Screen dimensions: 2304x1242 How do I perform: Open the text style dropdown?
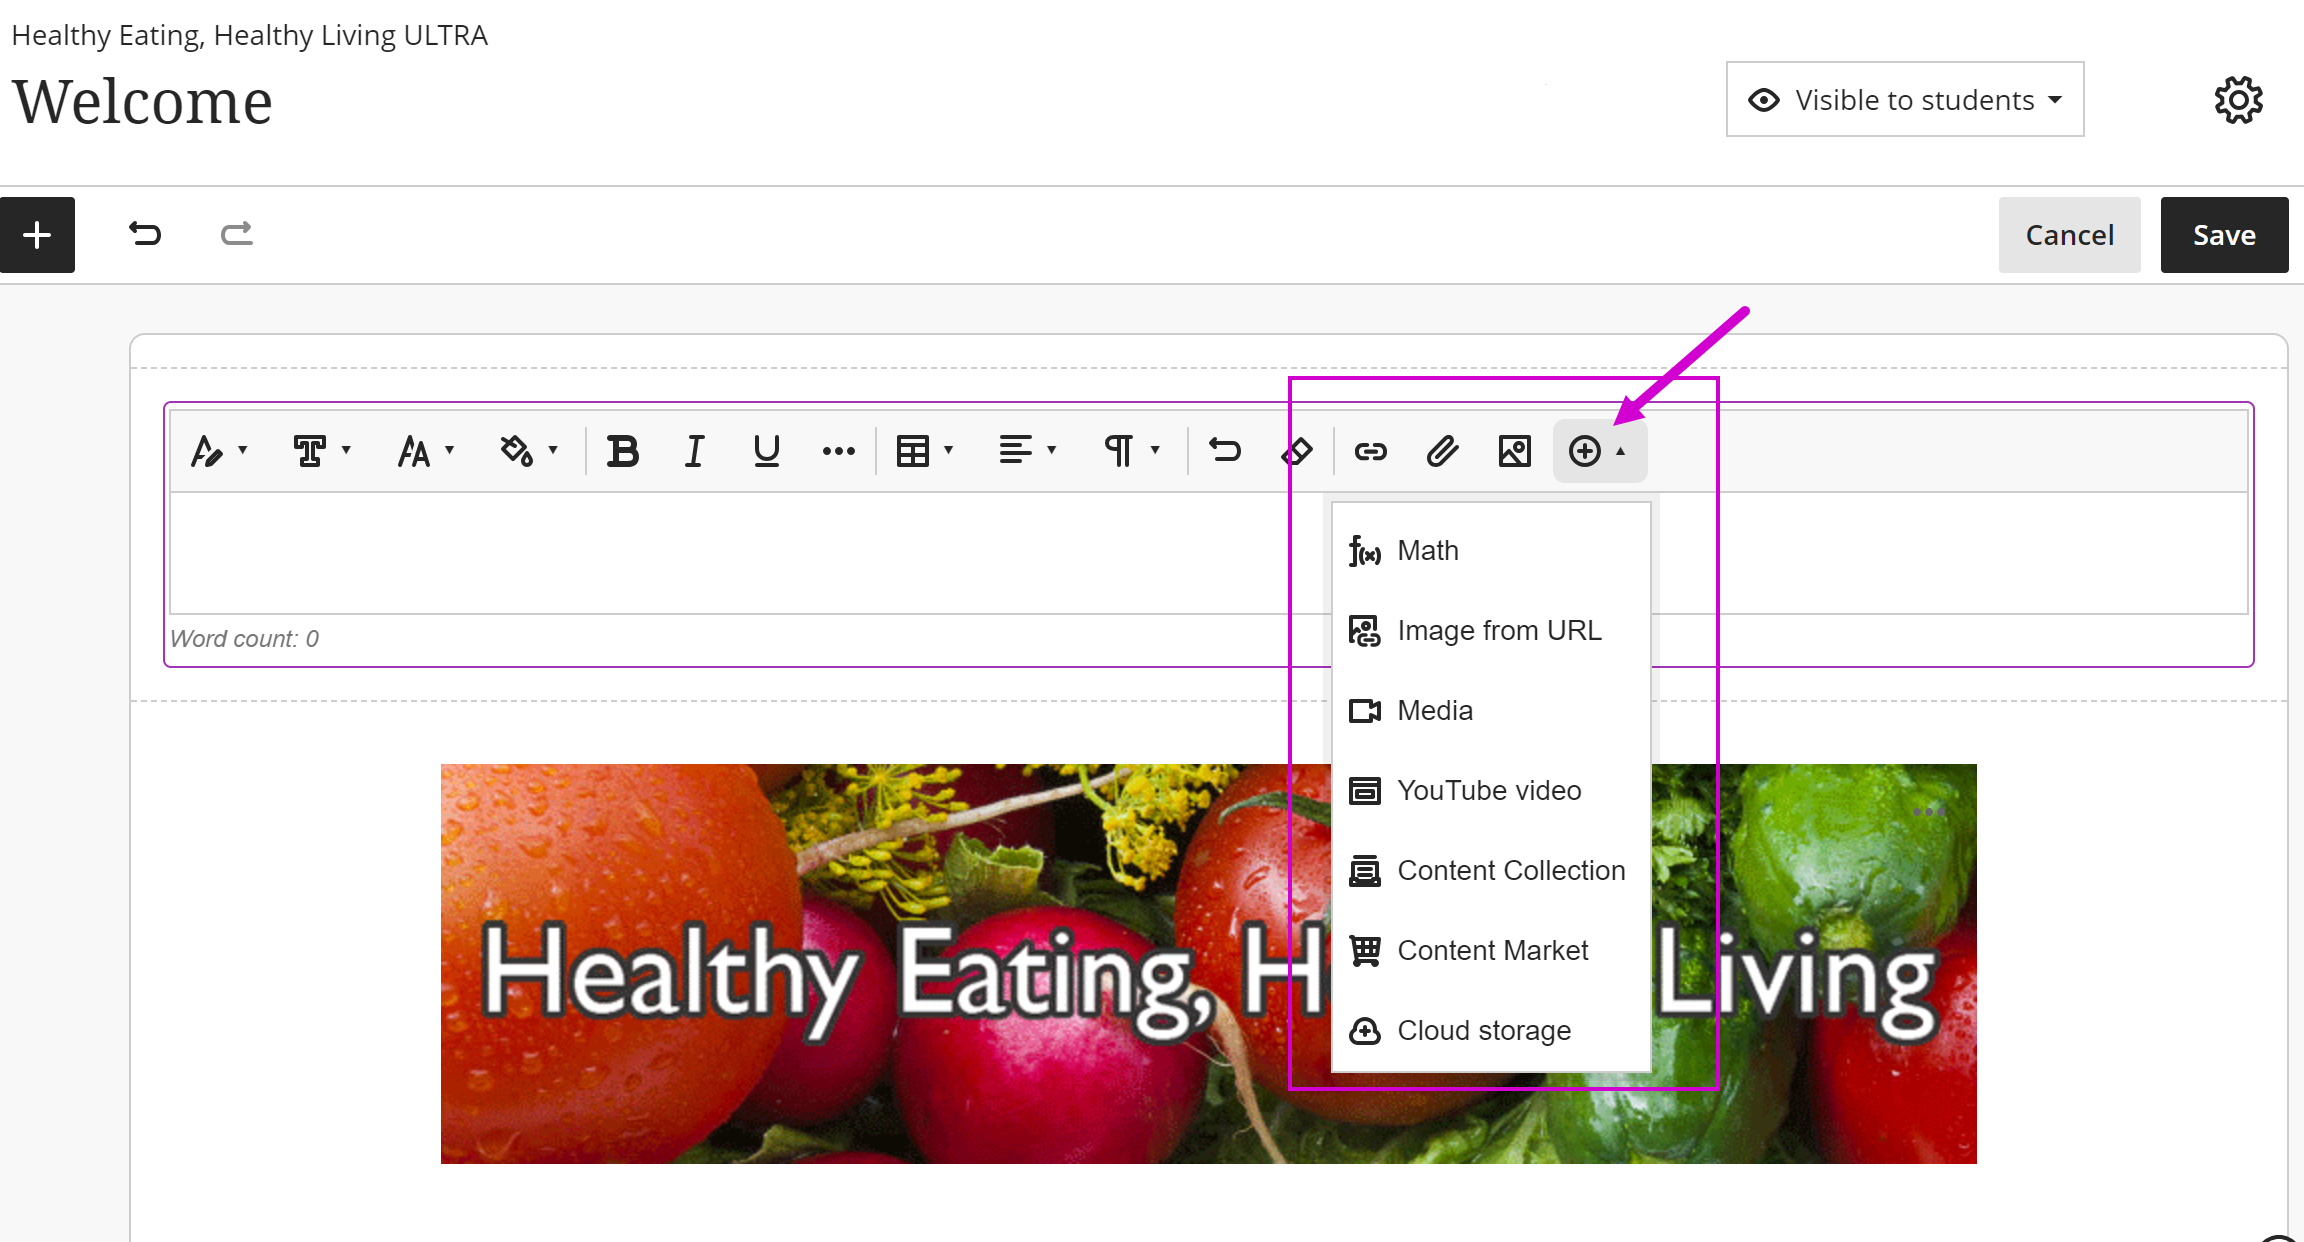(x=219, y=451)
